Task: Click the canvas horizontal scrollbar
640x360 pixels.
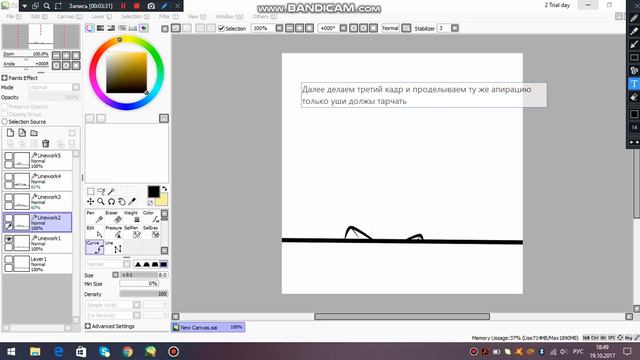Action: [402, 316]
